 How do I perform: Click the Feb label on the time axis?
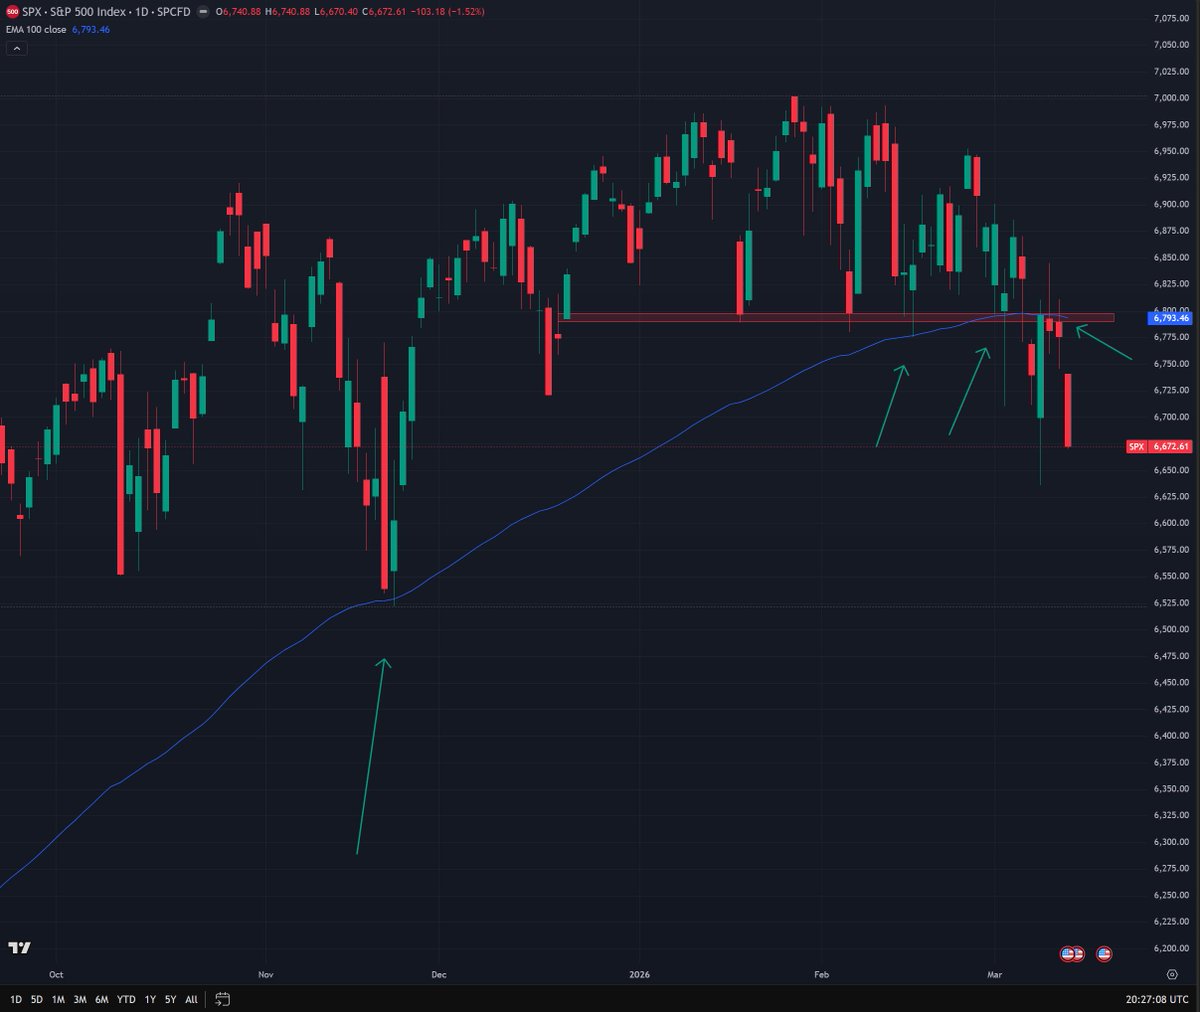click(822, 974)
